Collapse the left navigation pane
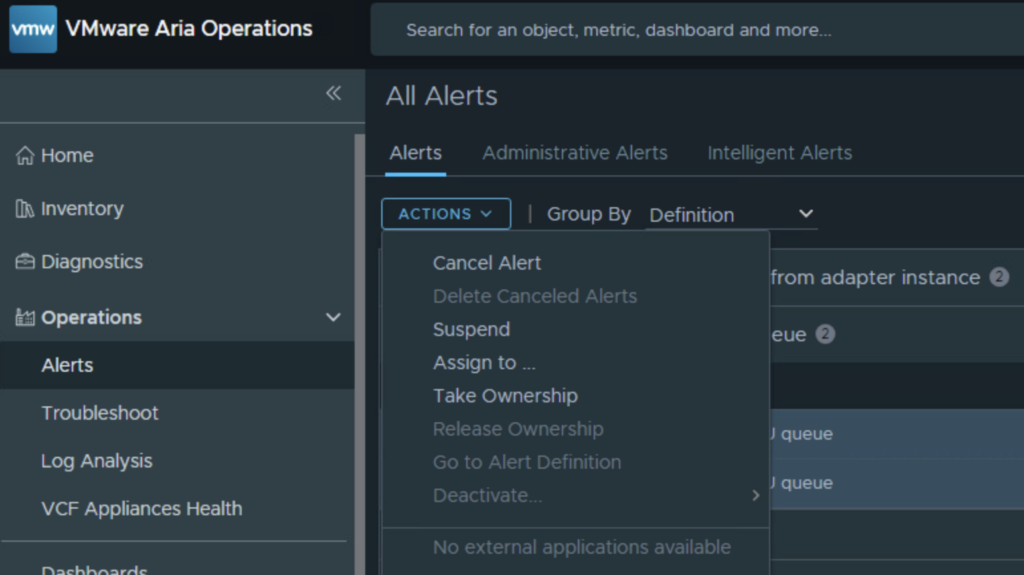This screenshot has width=1024, height=575. pyautogui.click(x=333, y=94)
